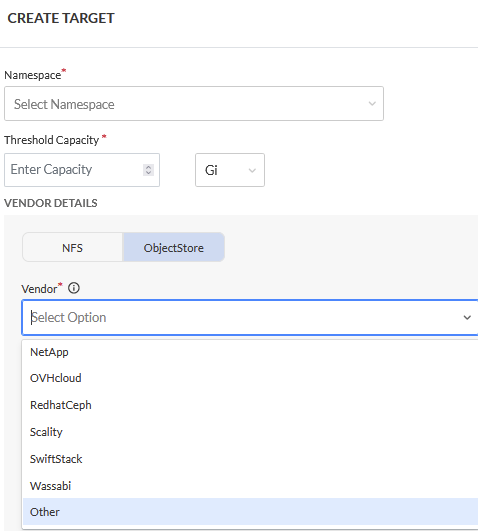Viewport: 478px width, 531px height.
Task: Click the Vendor Select Option combo box
Action: [x=250, y=318]
